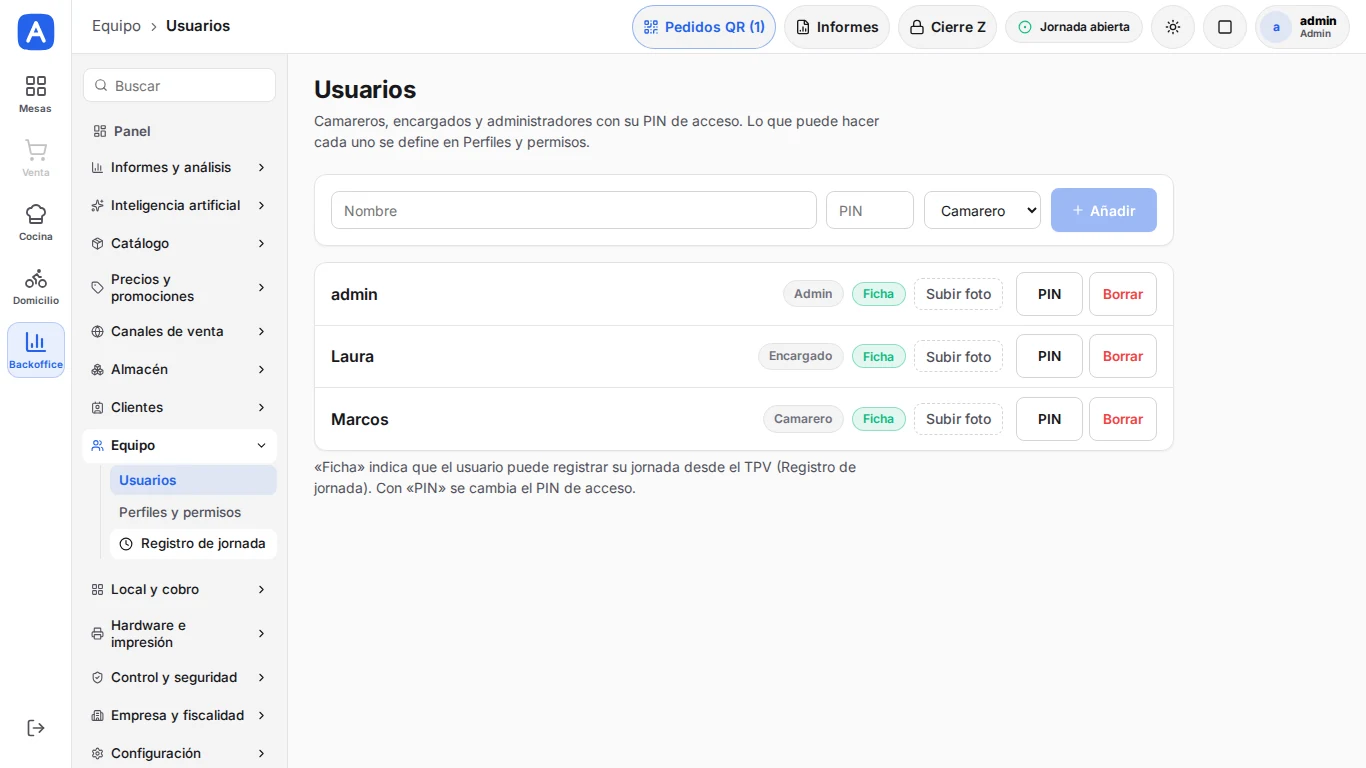Select the Backoffice sidebar icon
Viewport: 1366px width, 768px height.
(35, 350)
